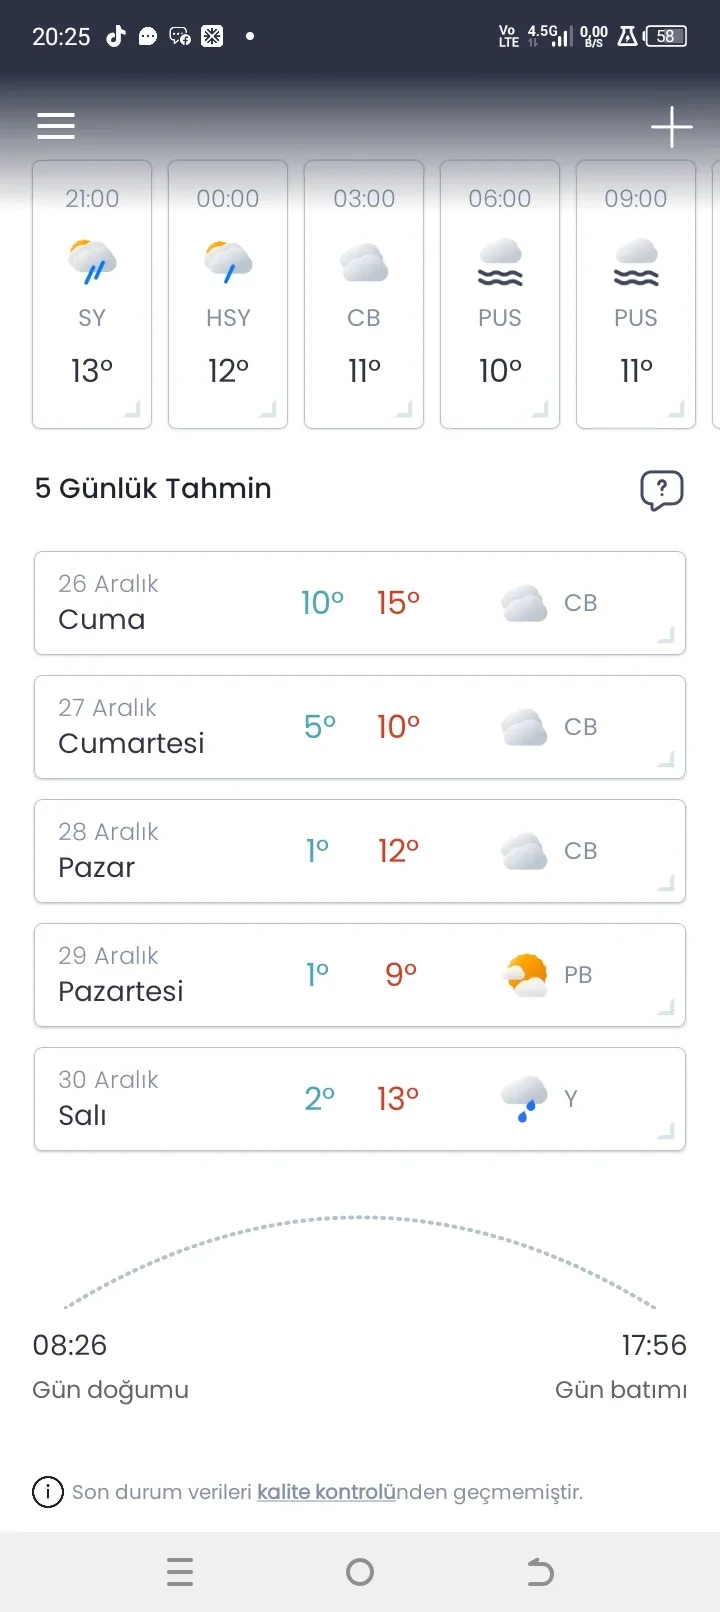
Task: Tap the fog icon in 06:00 card
Action: 500,262
